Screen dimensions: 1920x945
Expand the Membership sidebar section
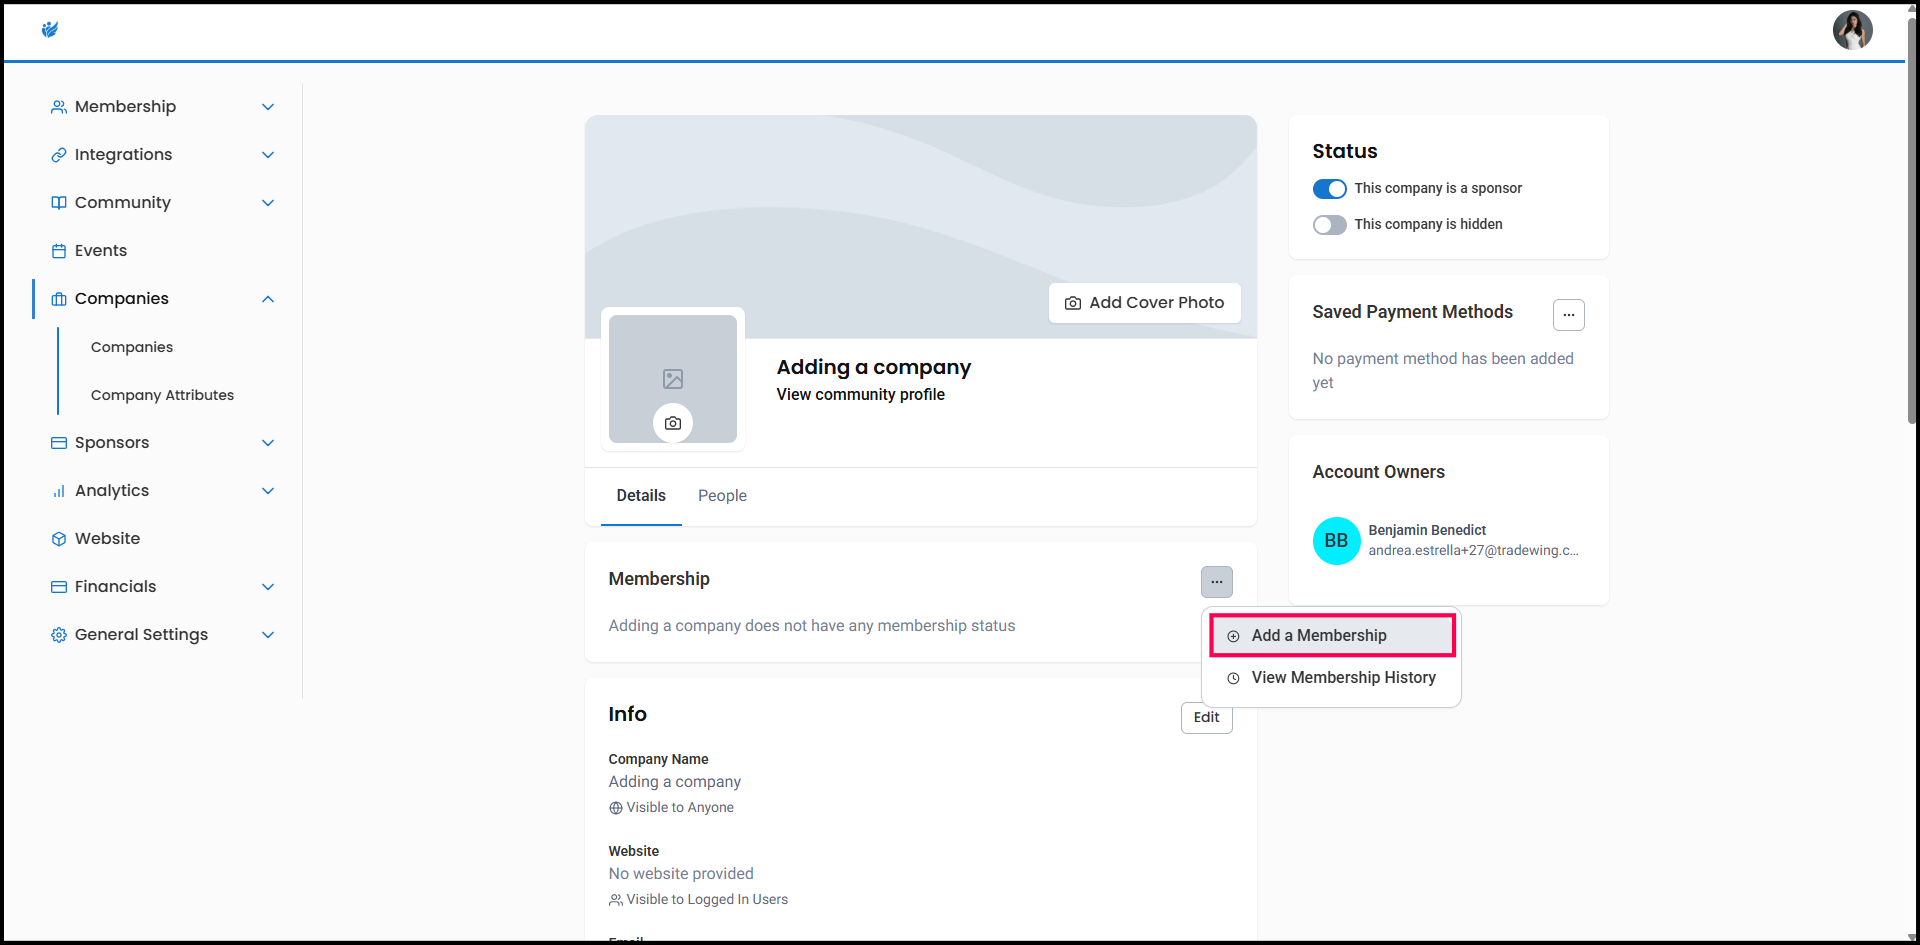click(x=267, y=107)
